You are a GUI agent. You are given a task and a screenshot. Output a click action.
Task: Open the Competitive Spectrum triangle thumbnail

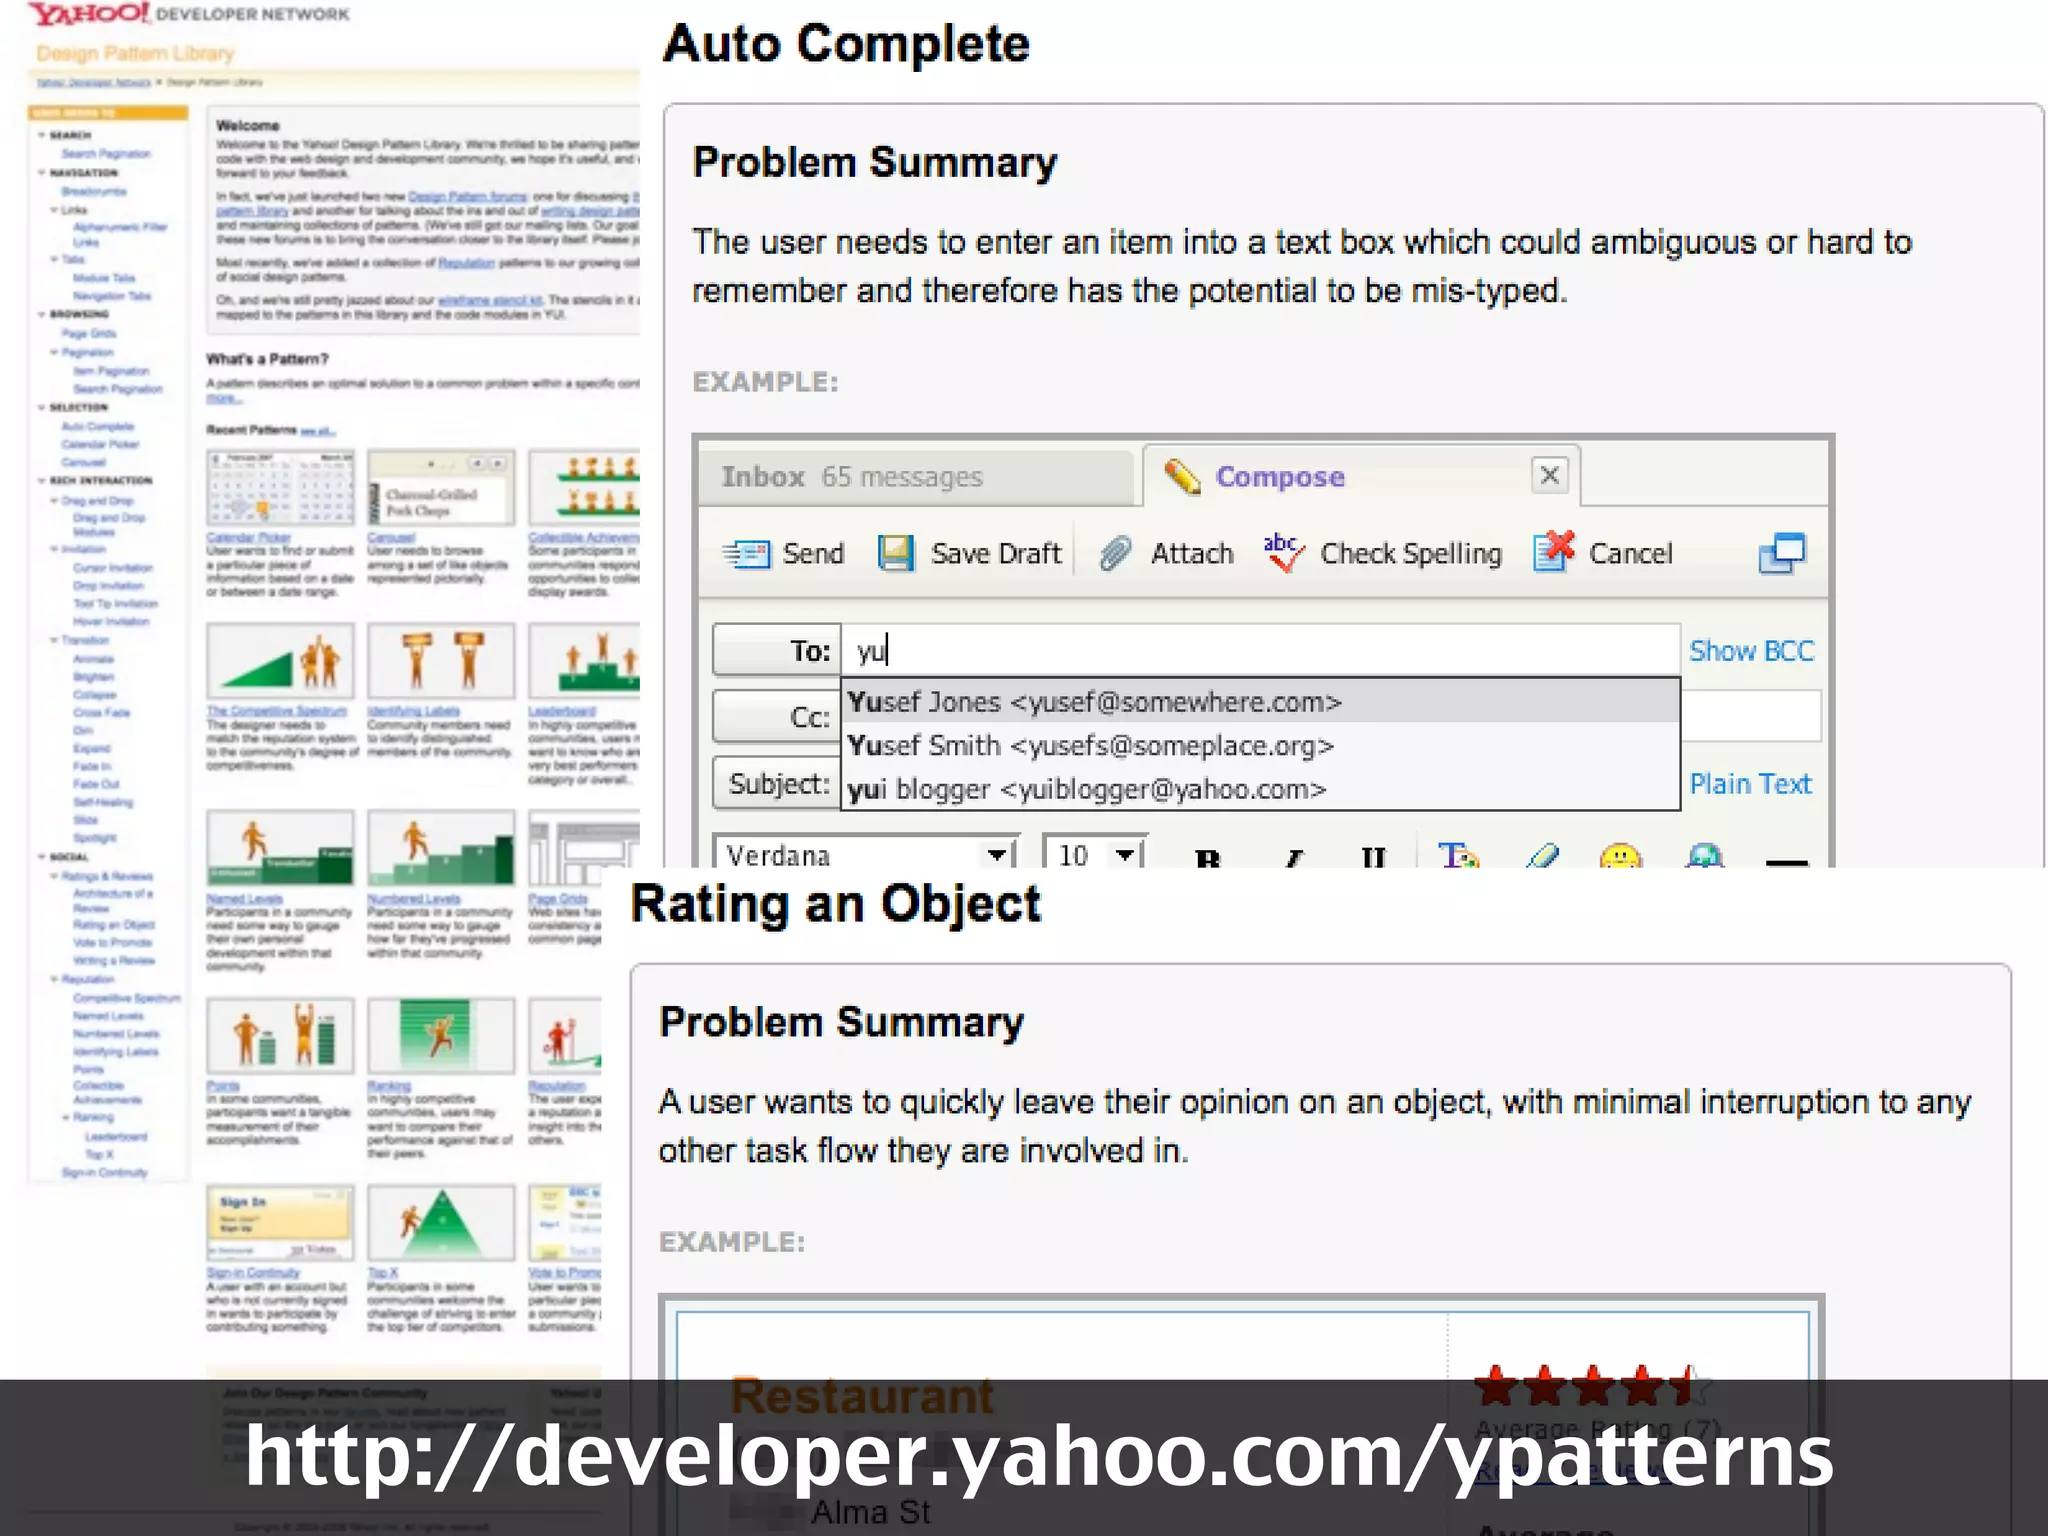pyautogui.click(x=280, y=661)
